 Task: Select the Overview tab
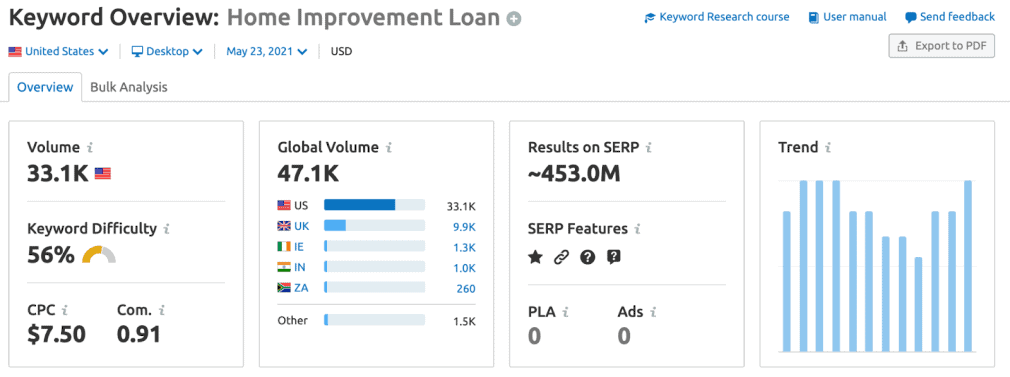point(45,87)
